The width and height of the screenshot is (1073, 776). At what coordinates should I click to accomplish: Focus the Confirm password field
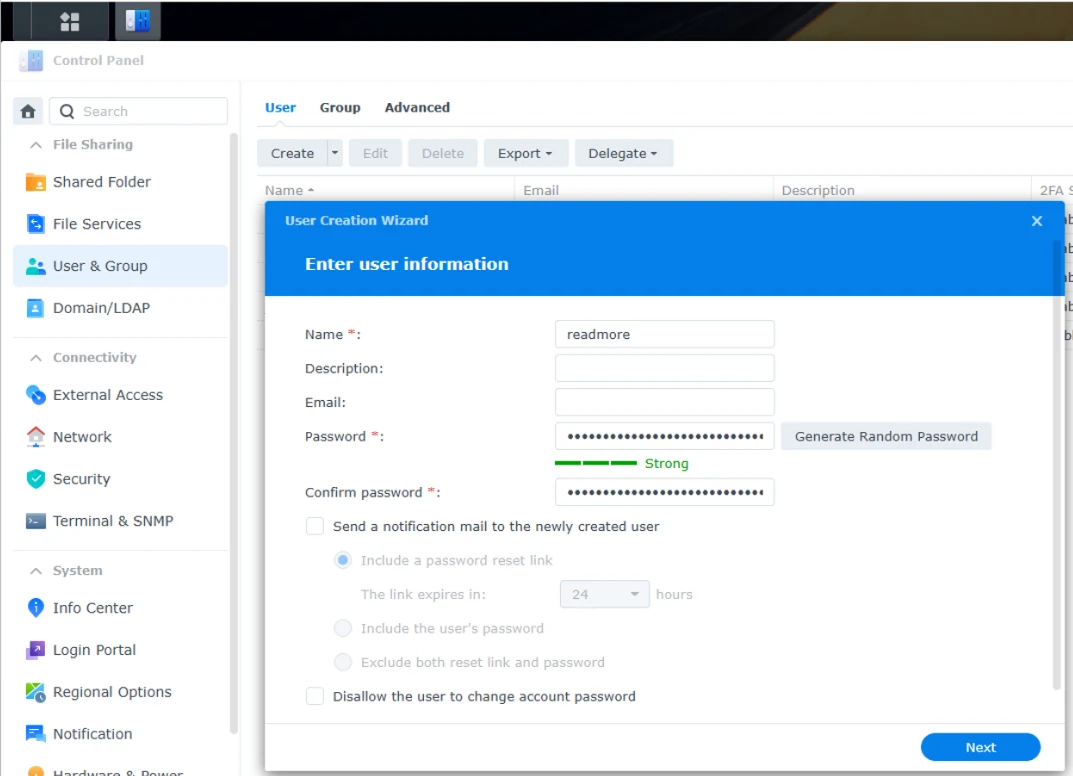(664, 492)
